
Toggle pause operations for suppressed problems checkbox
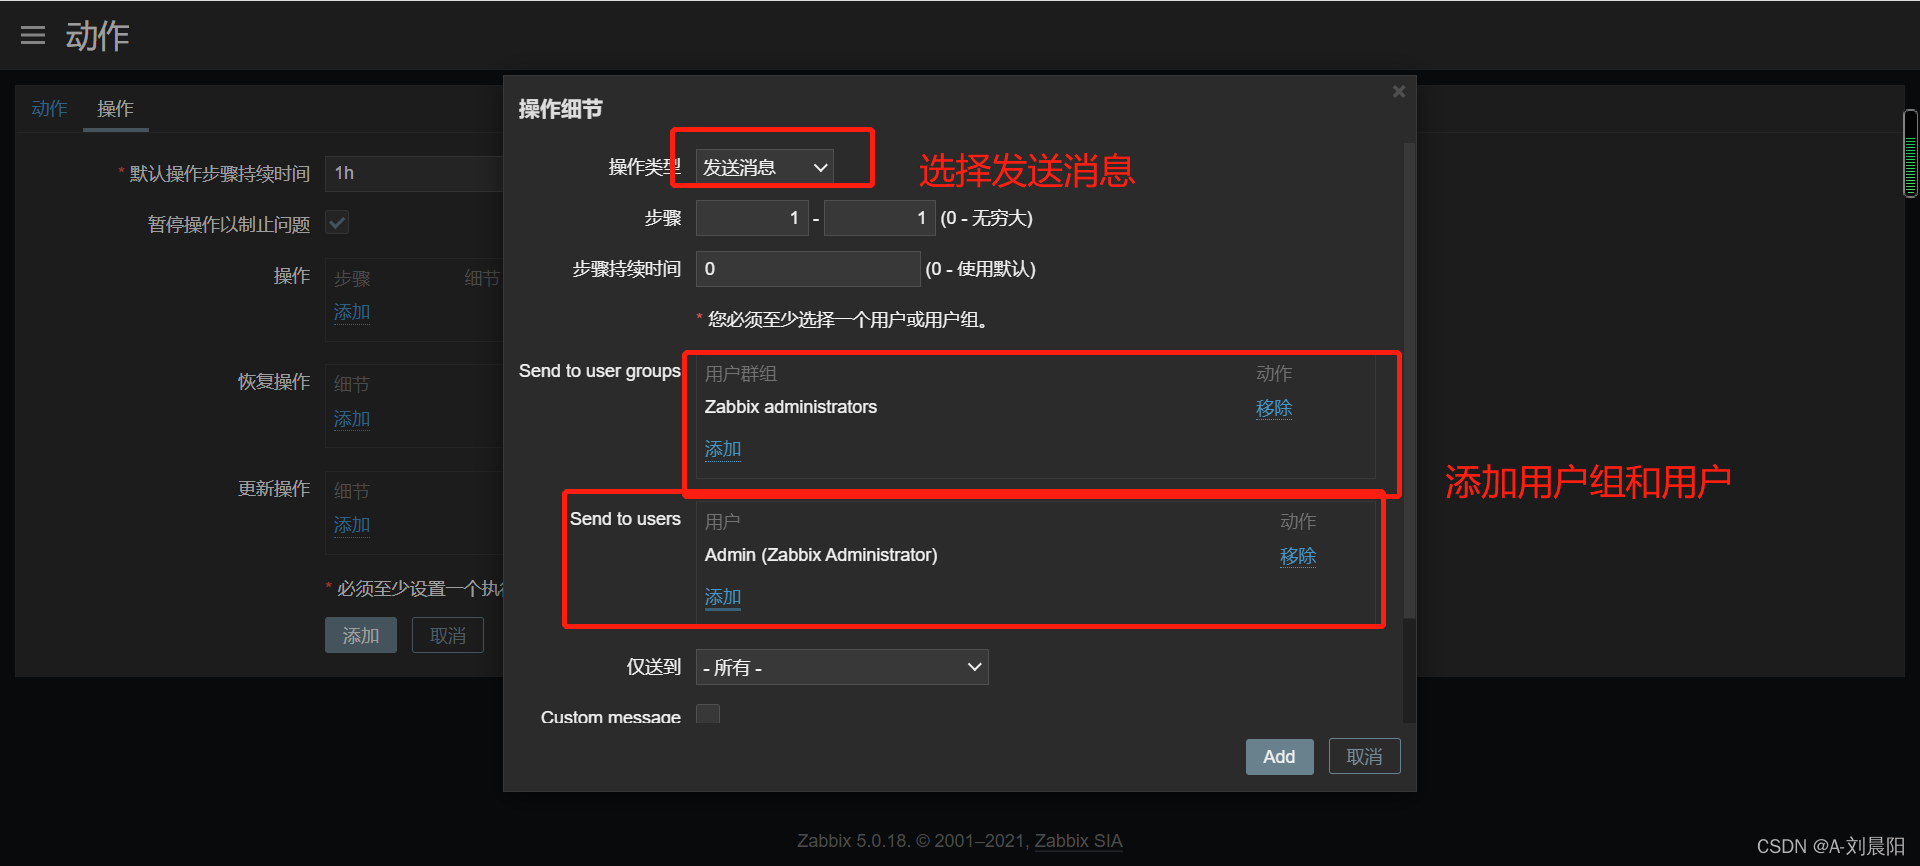[337, 223]
